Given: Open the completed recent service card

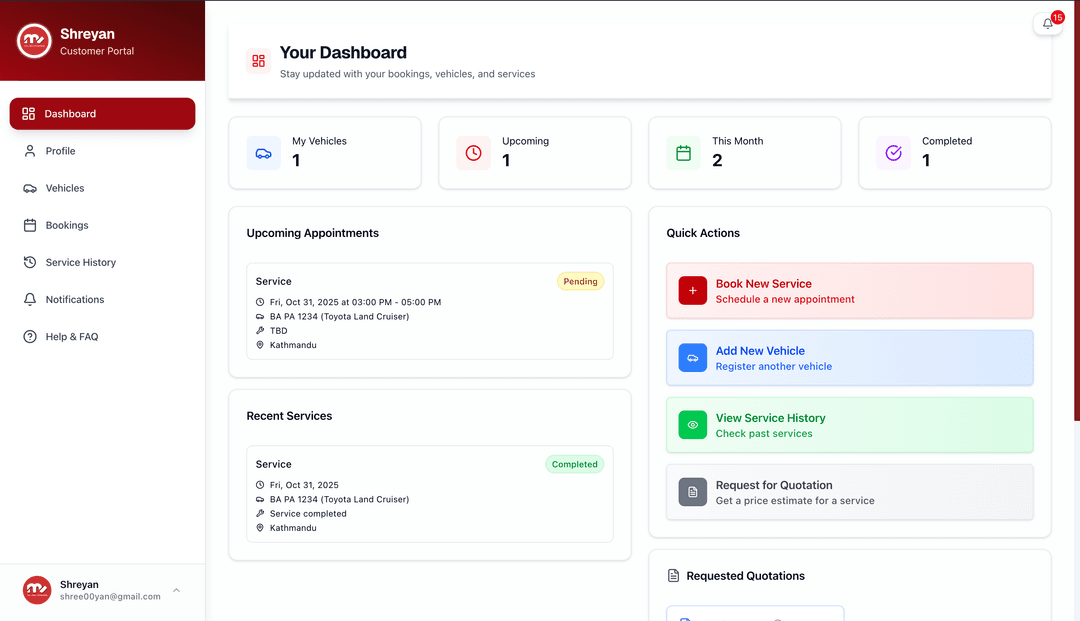Looking at the screenshot, I should (429, 494).
